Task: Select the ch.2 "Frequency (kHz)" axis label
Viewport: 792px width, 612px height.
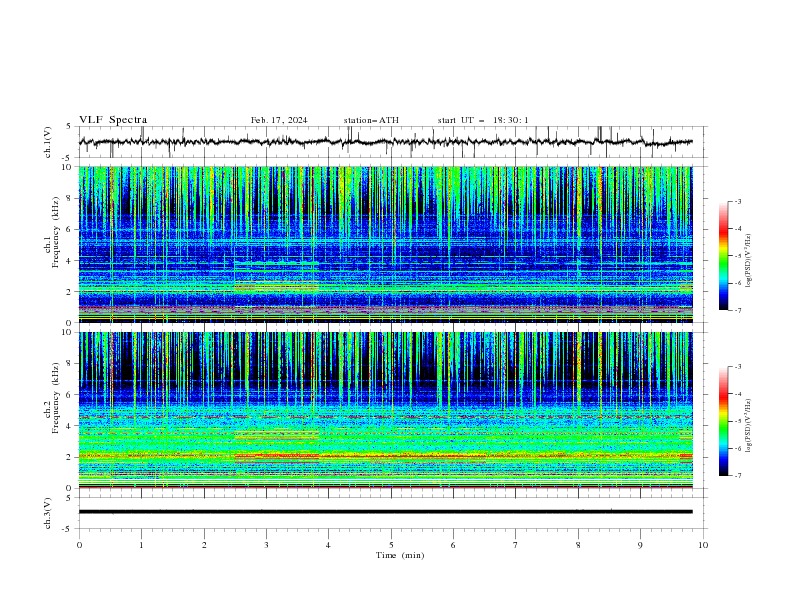Action: click(56, 397)
